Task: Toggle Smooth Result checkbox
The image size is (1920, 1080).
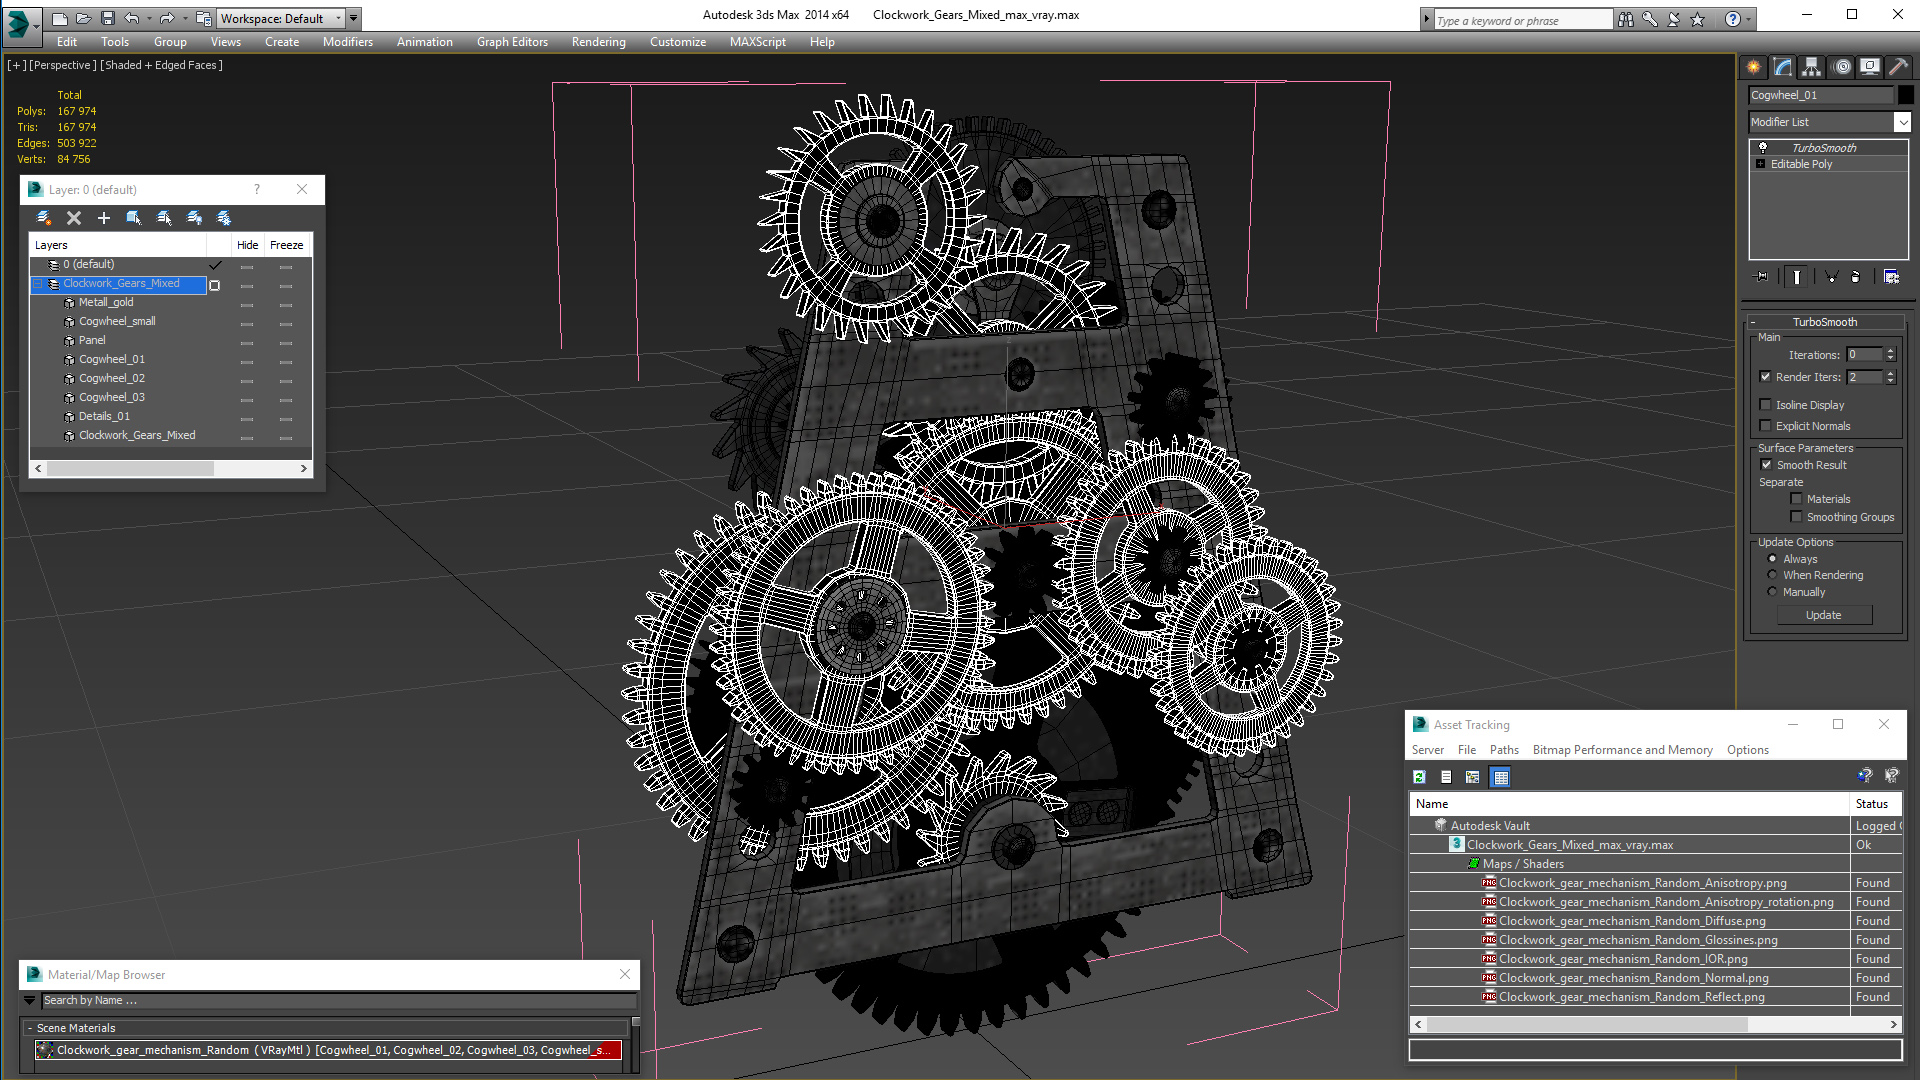Action: [1766, 465]
